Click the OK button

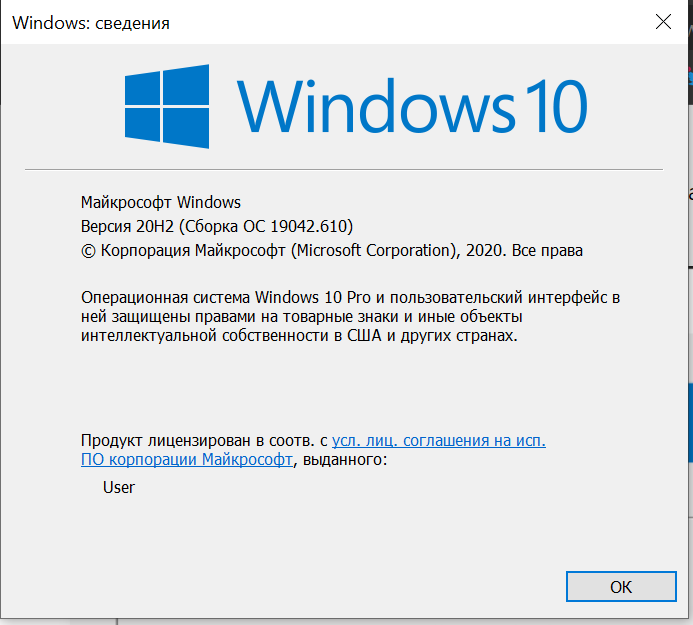tap(621, 587)
